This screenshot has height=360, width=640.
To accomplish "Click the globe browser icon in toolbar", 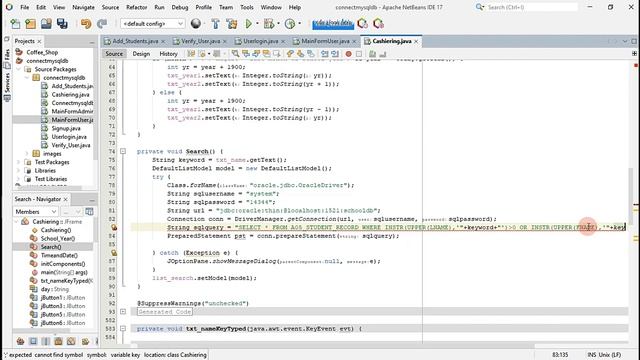I will (196, 24).
